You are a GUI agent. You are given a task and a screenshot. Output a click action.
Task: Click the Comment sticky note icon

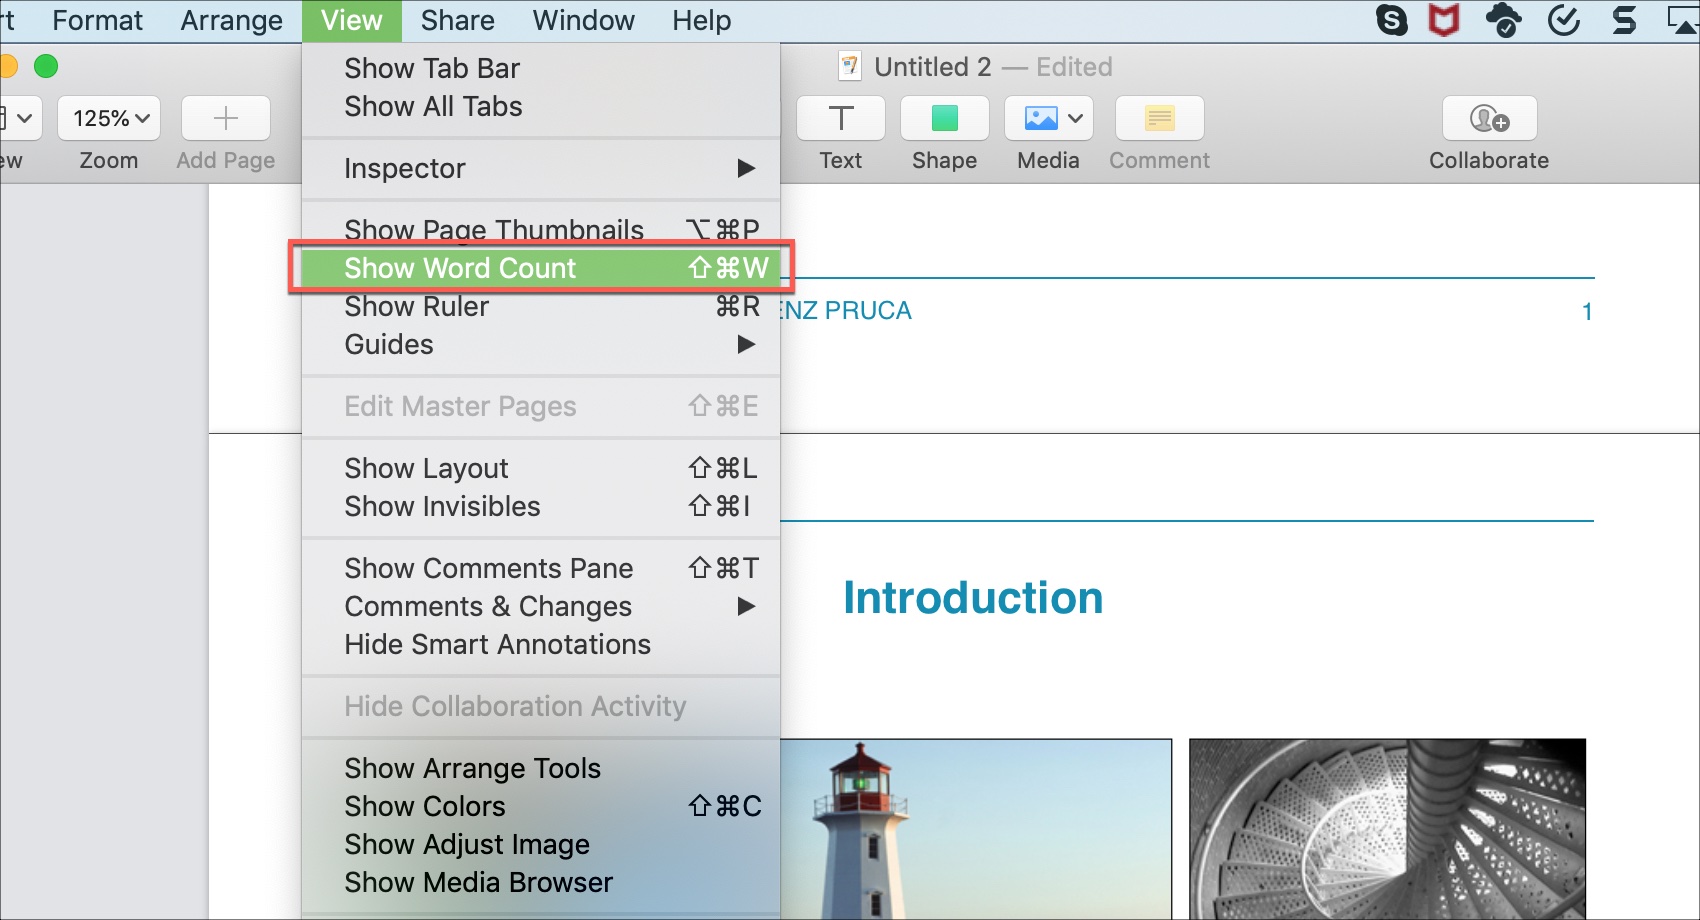click(x=1160, y=118)
